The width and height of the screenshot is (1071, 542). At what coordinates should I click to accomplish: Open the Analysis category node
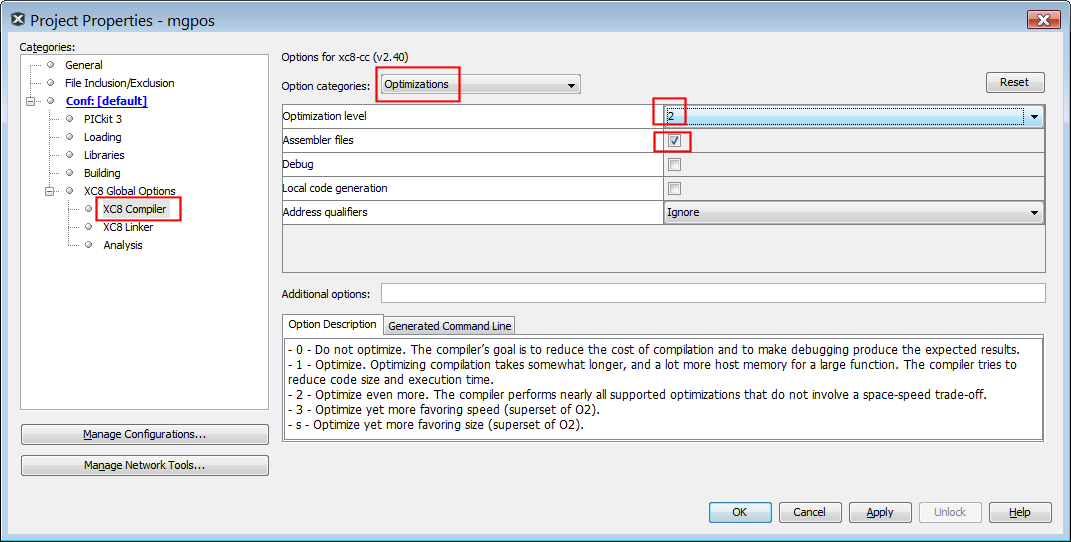coord(122,245)
